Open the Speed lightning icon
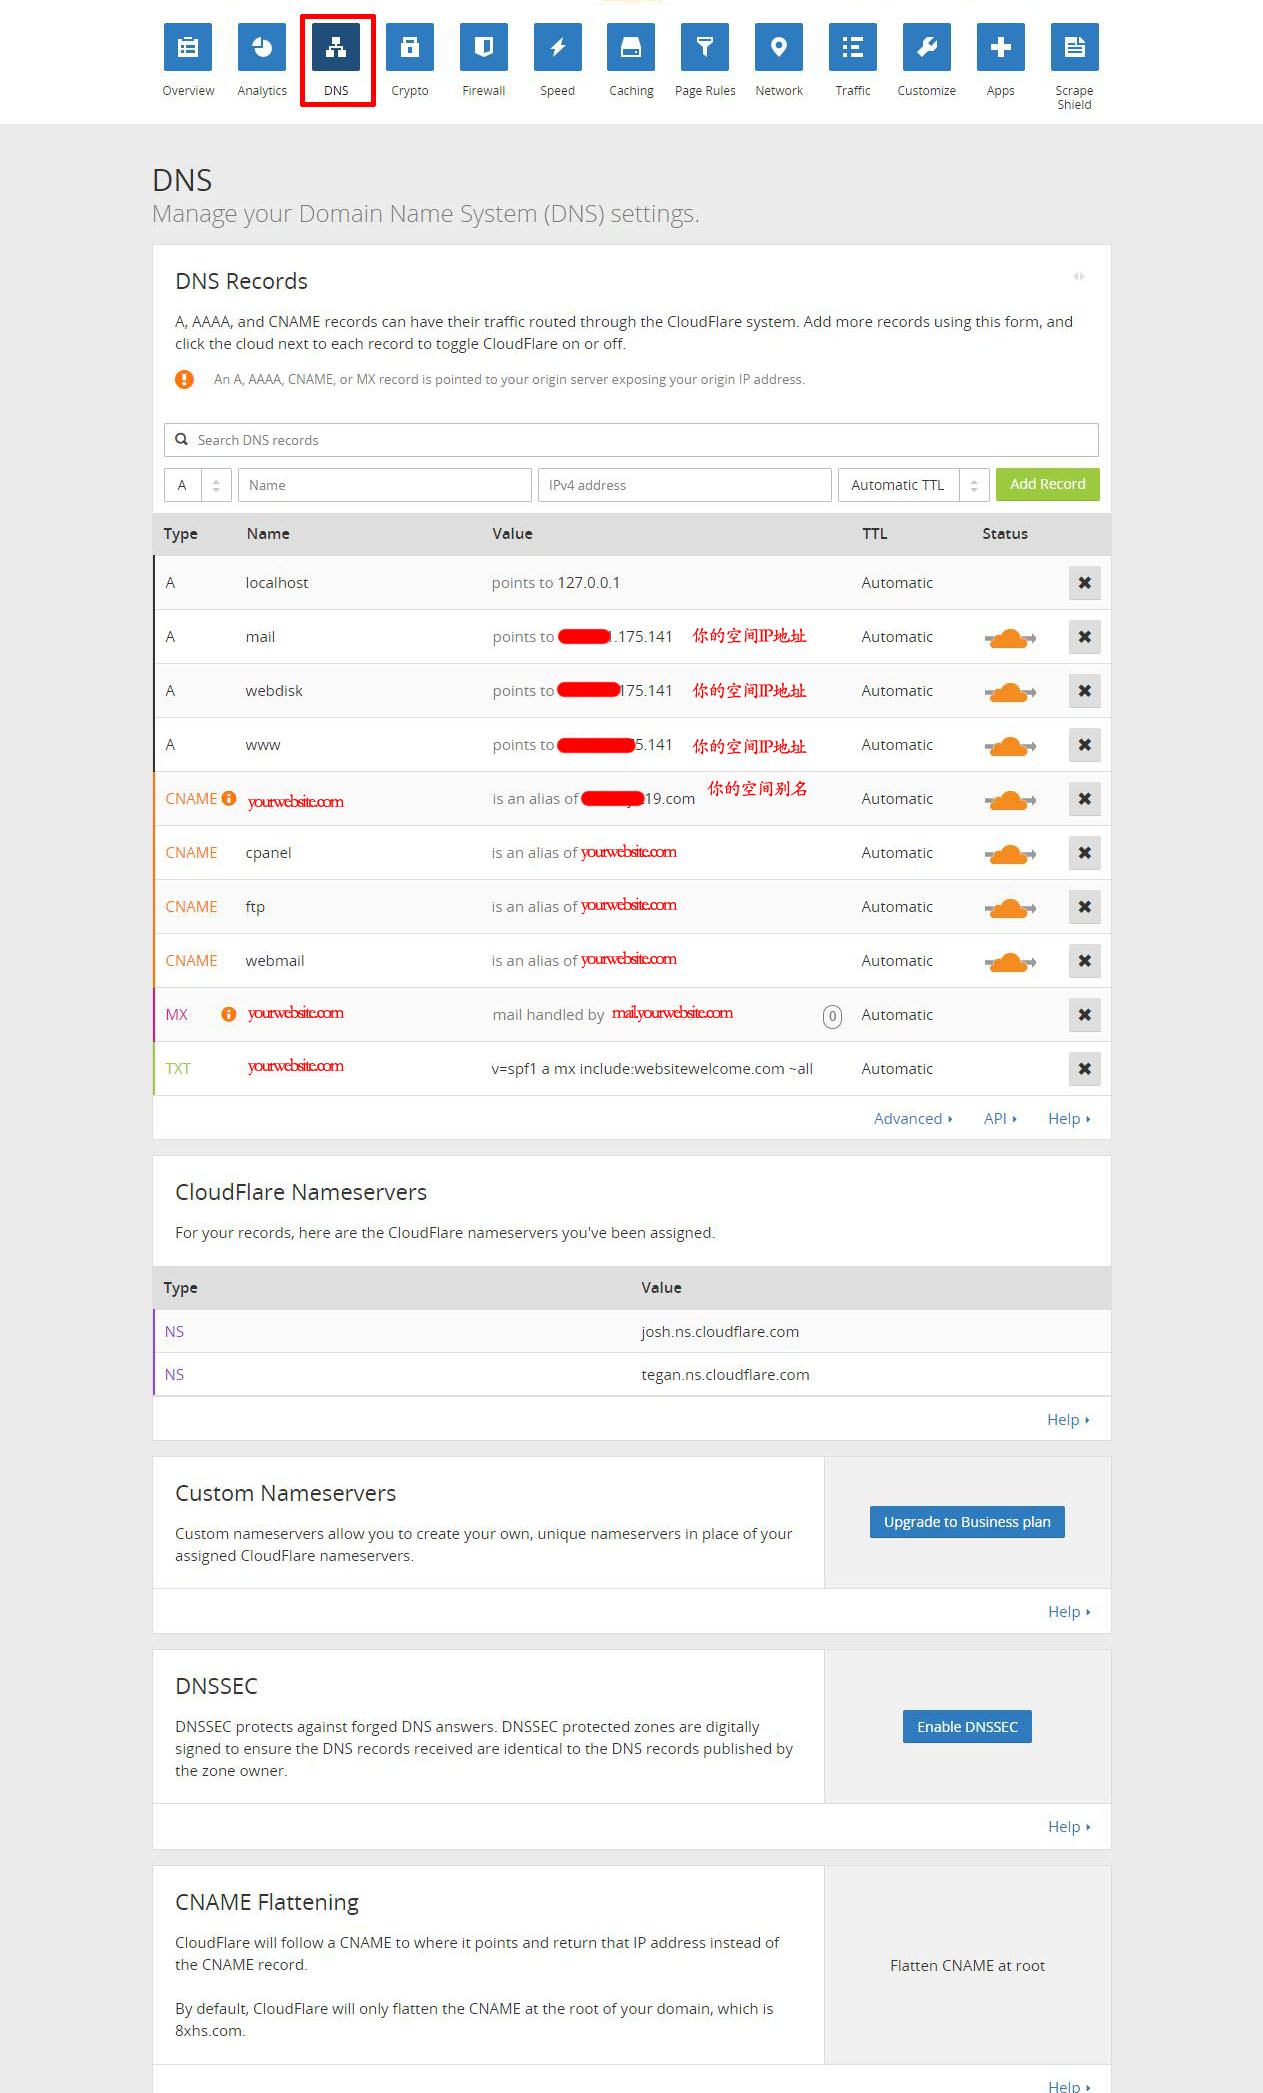Screen dimensions: 1263x2093 (558, 47)
